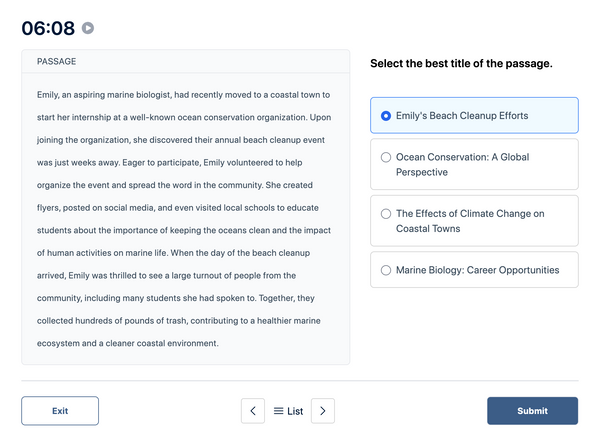
Task: Choose the 'Ocean Conservation: A Global Perspective' radio
Action: (x=386, y=157)
